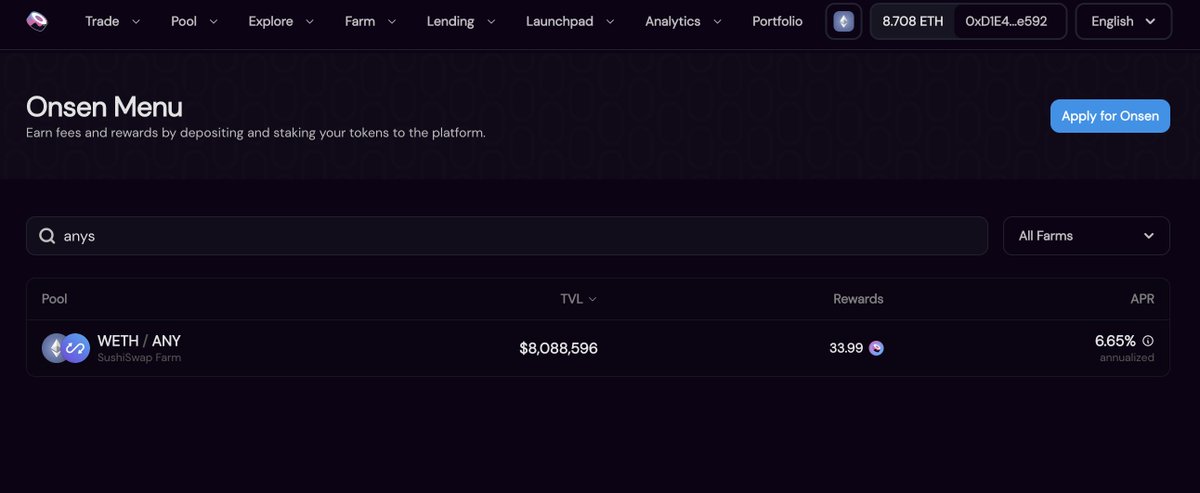Click the 8.708 ETH balance

tap(912, 21)
